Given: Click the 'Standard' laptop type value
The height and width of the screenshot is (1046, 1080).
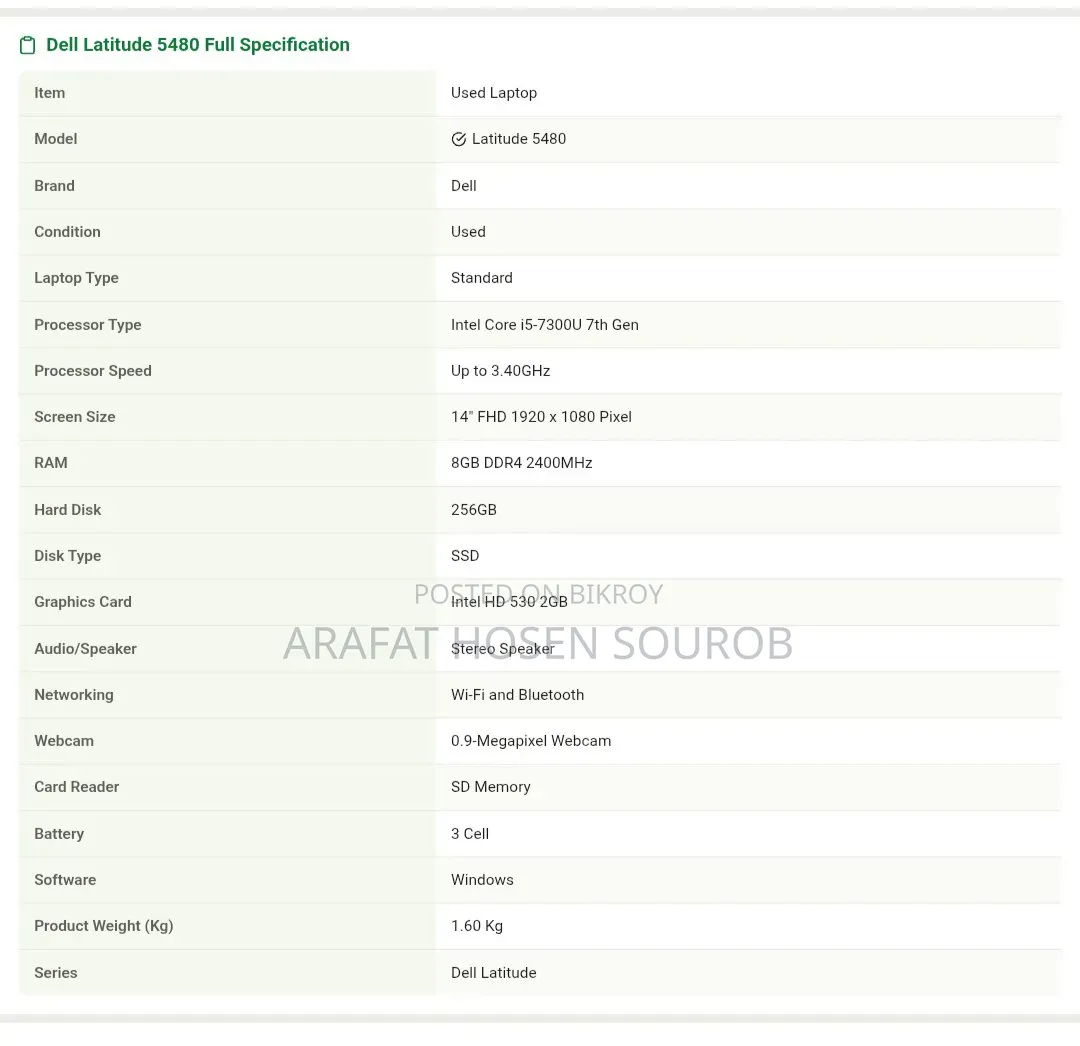Looking at the screenshot, I should 481,278.
